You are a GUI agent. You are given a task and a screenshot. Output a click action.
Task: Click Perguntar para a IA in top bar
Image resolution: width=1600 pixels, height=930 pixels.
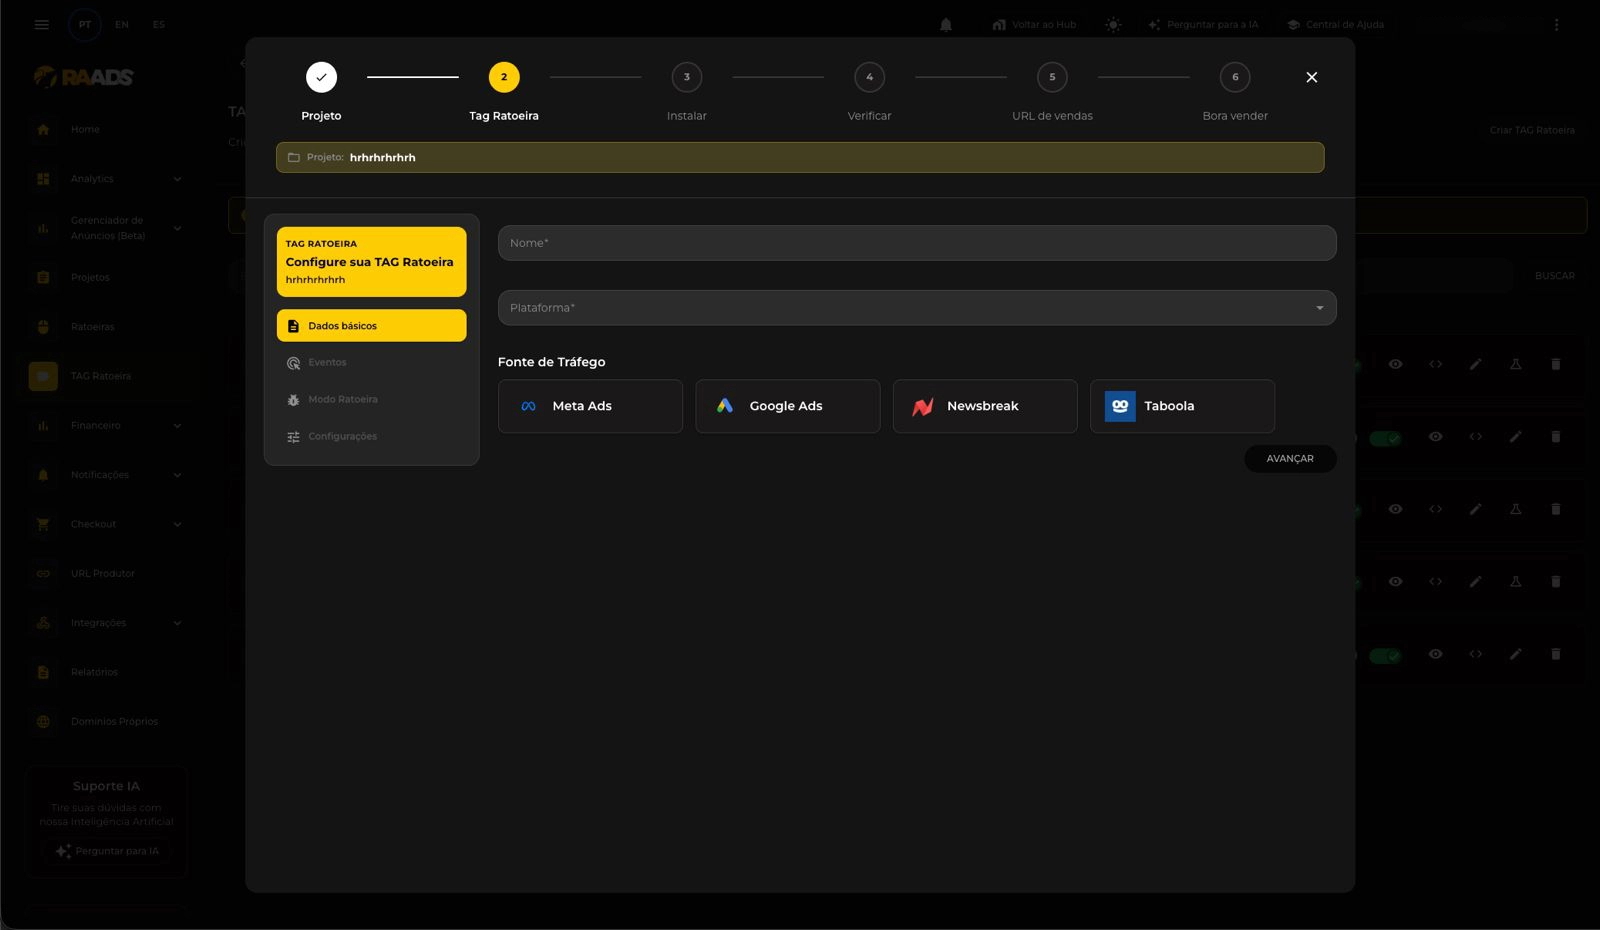tap(1203, 24)
